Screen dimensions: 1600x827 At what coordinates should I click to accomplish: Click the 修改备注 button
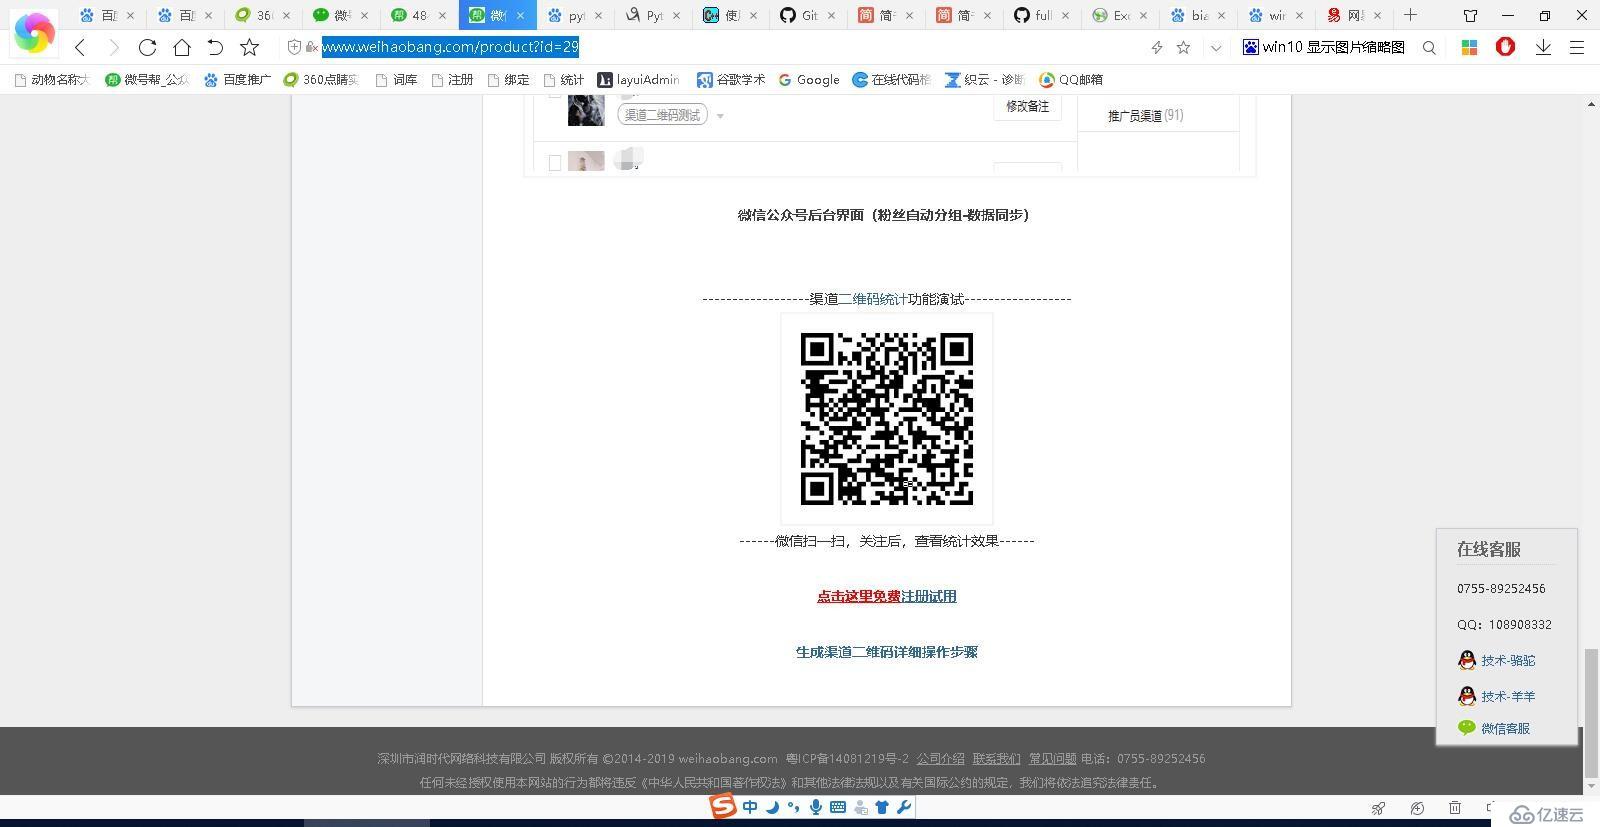(1027, 106)
